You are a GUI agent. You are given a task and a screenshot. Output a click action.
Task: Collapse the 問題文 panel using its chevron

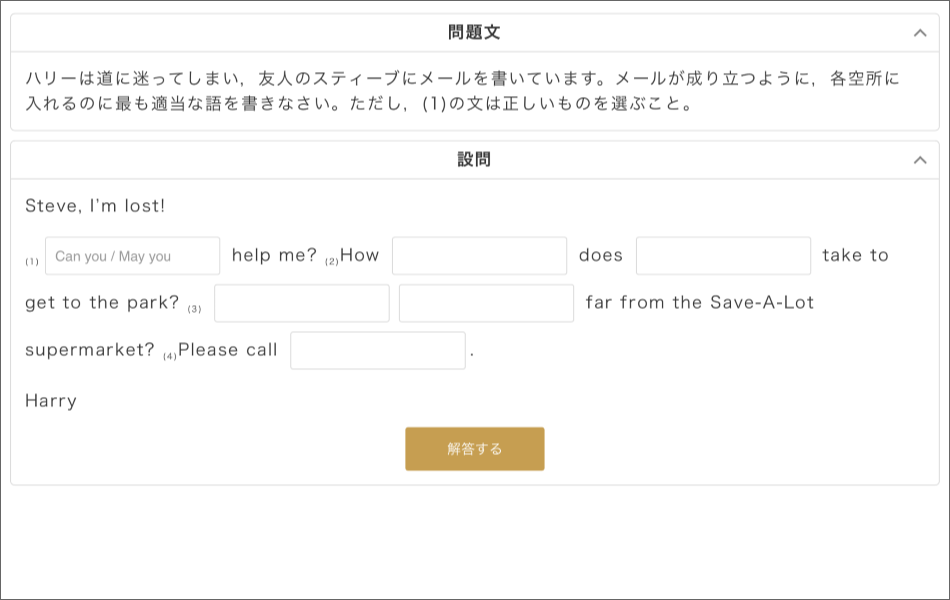click(x=920, y=33)
